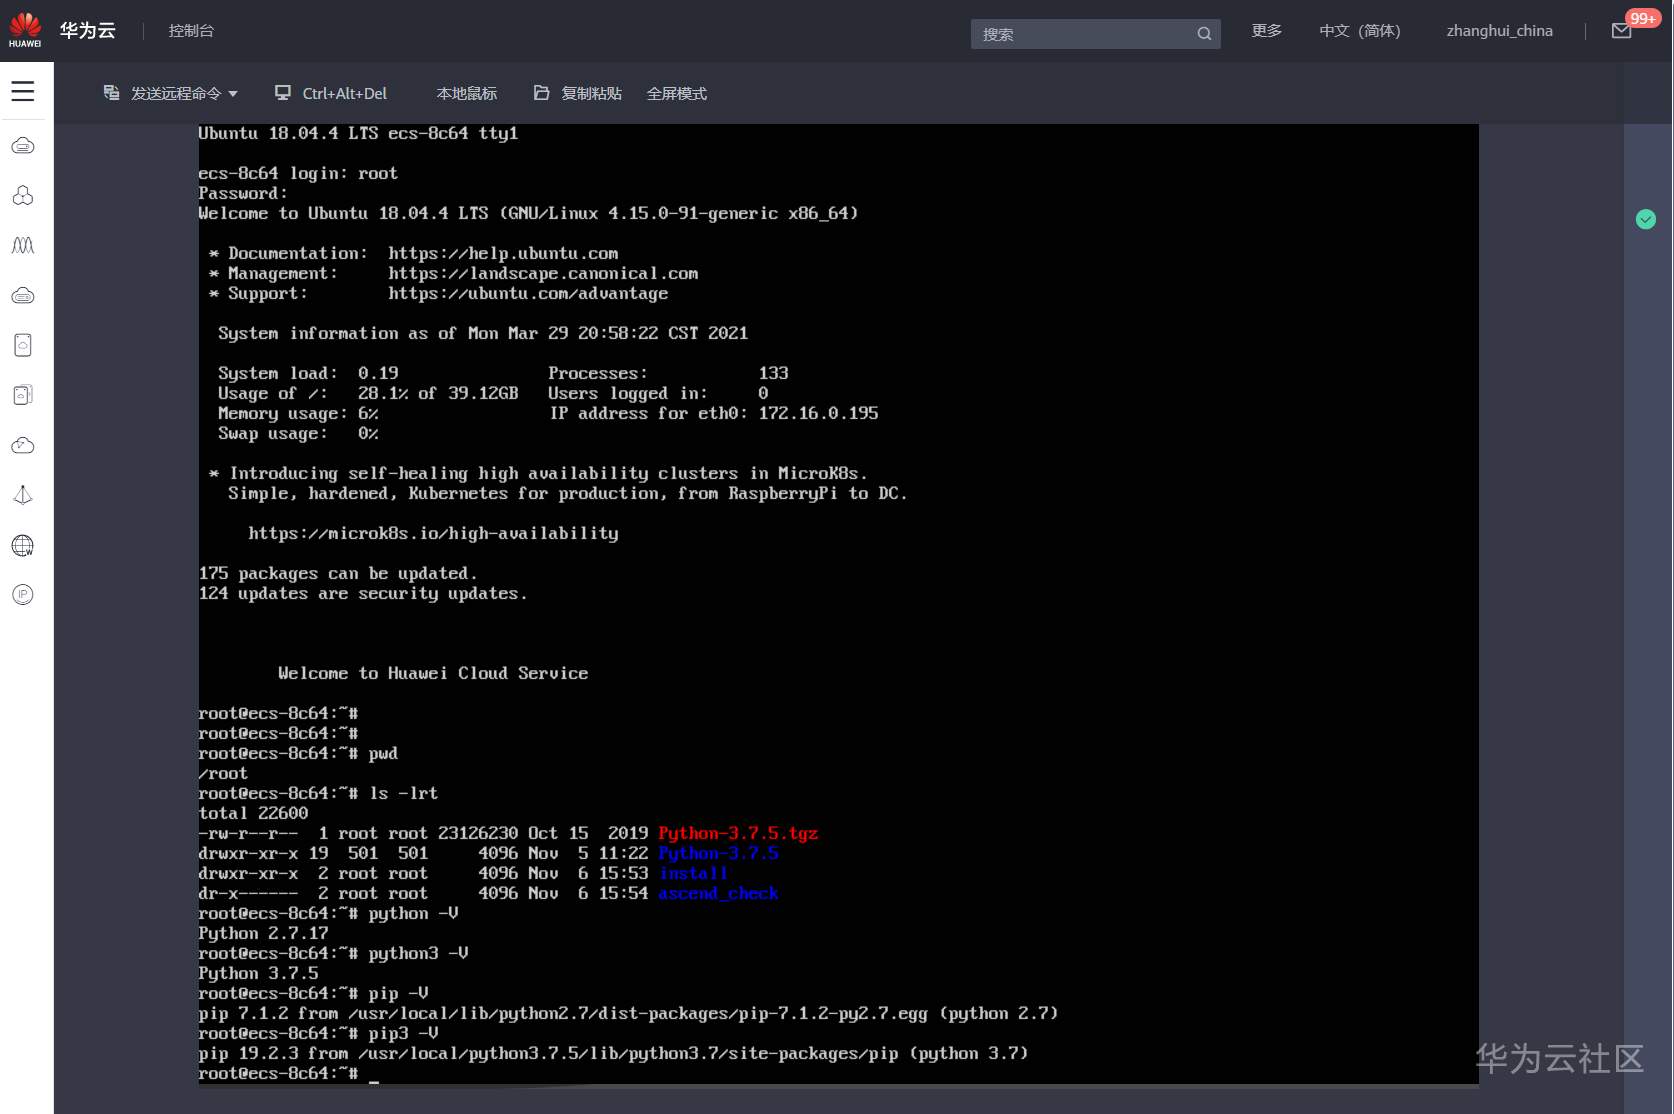Viewport: 1674px width, 1114px height.
Task: Click the Huawei logo
Action: pyautogui.click(x=25, y=30)
